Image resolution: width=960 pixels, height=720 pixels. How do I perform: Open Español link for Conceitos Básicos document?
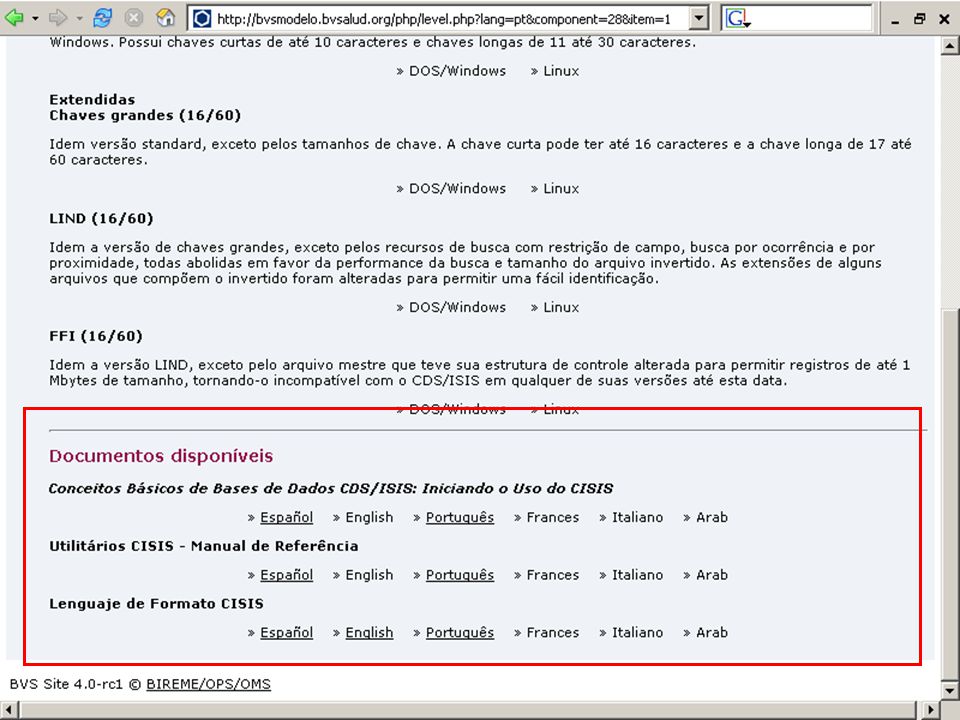[x=287, y=518]
